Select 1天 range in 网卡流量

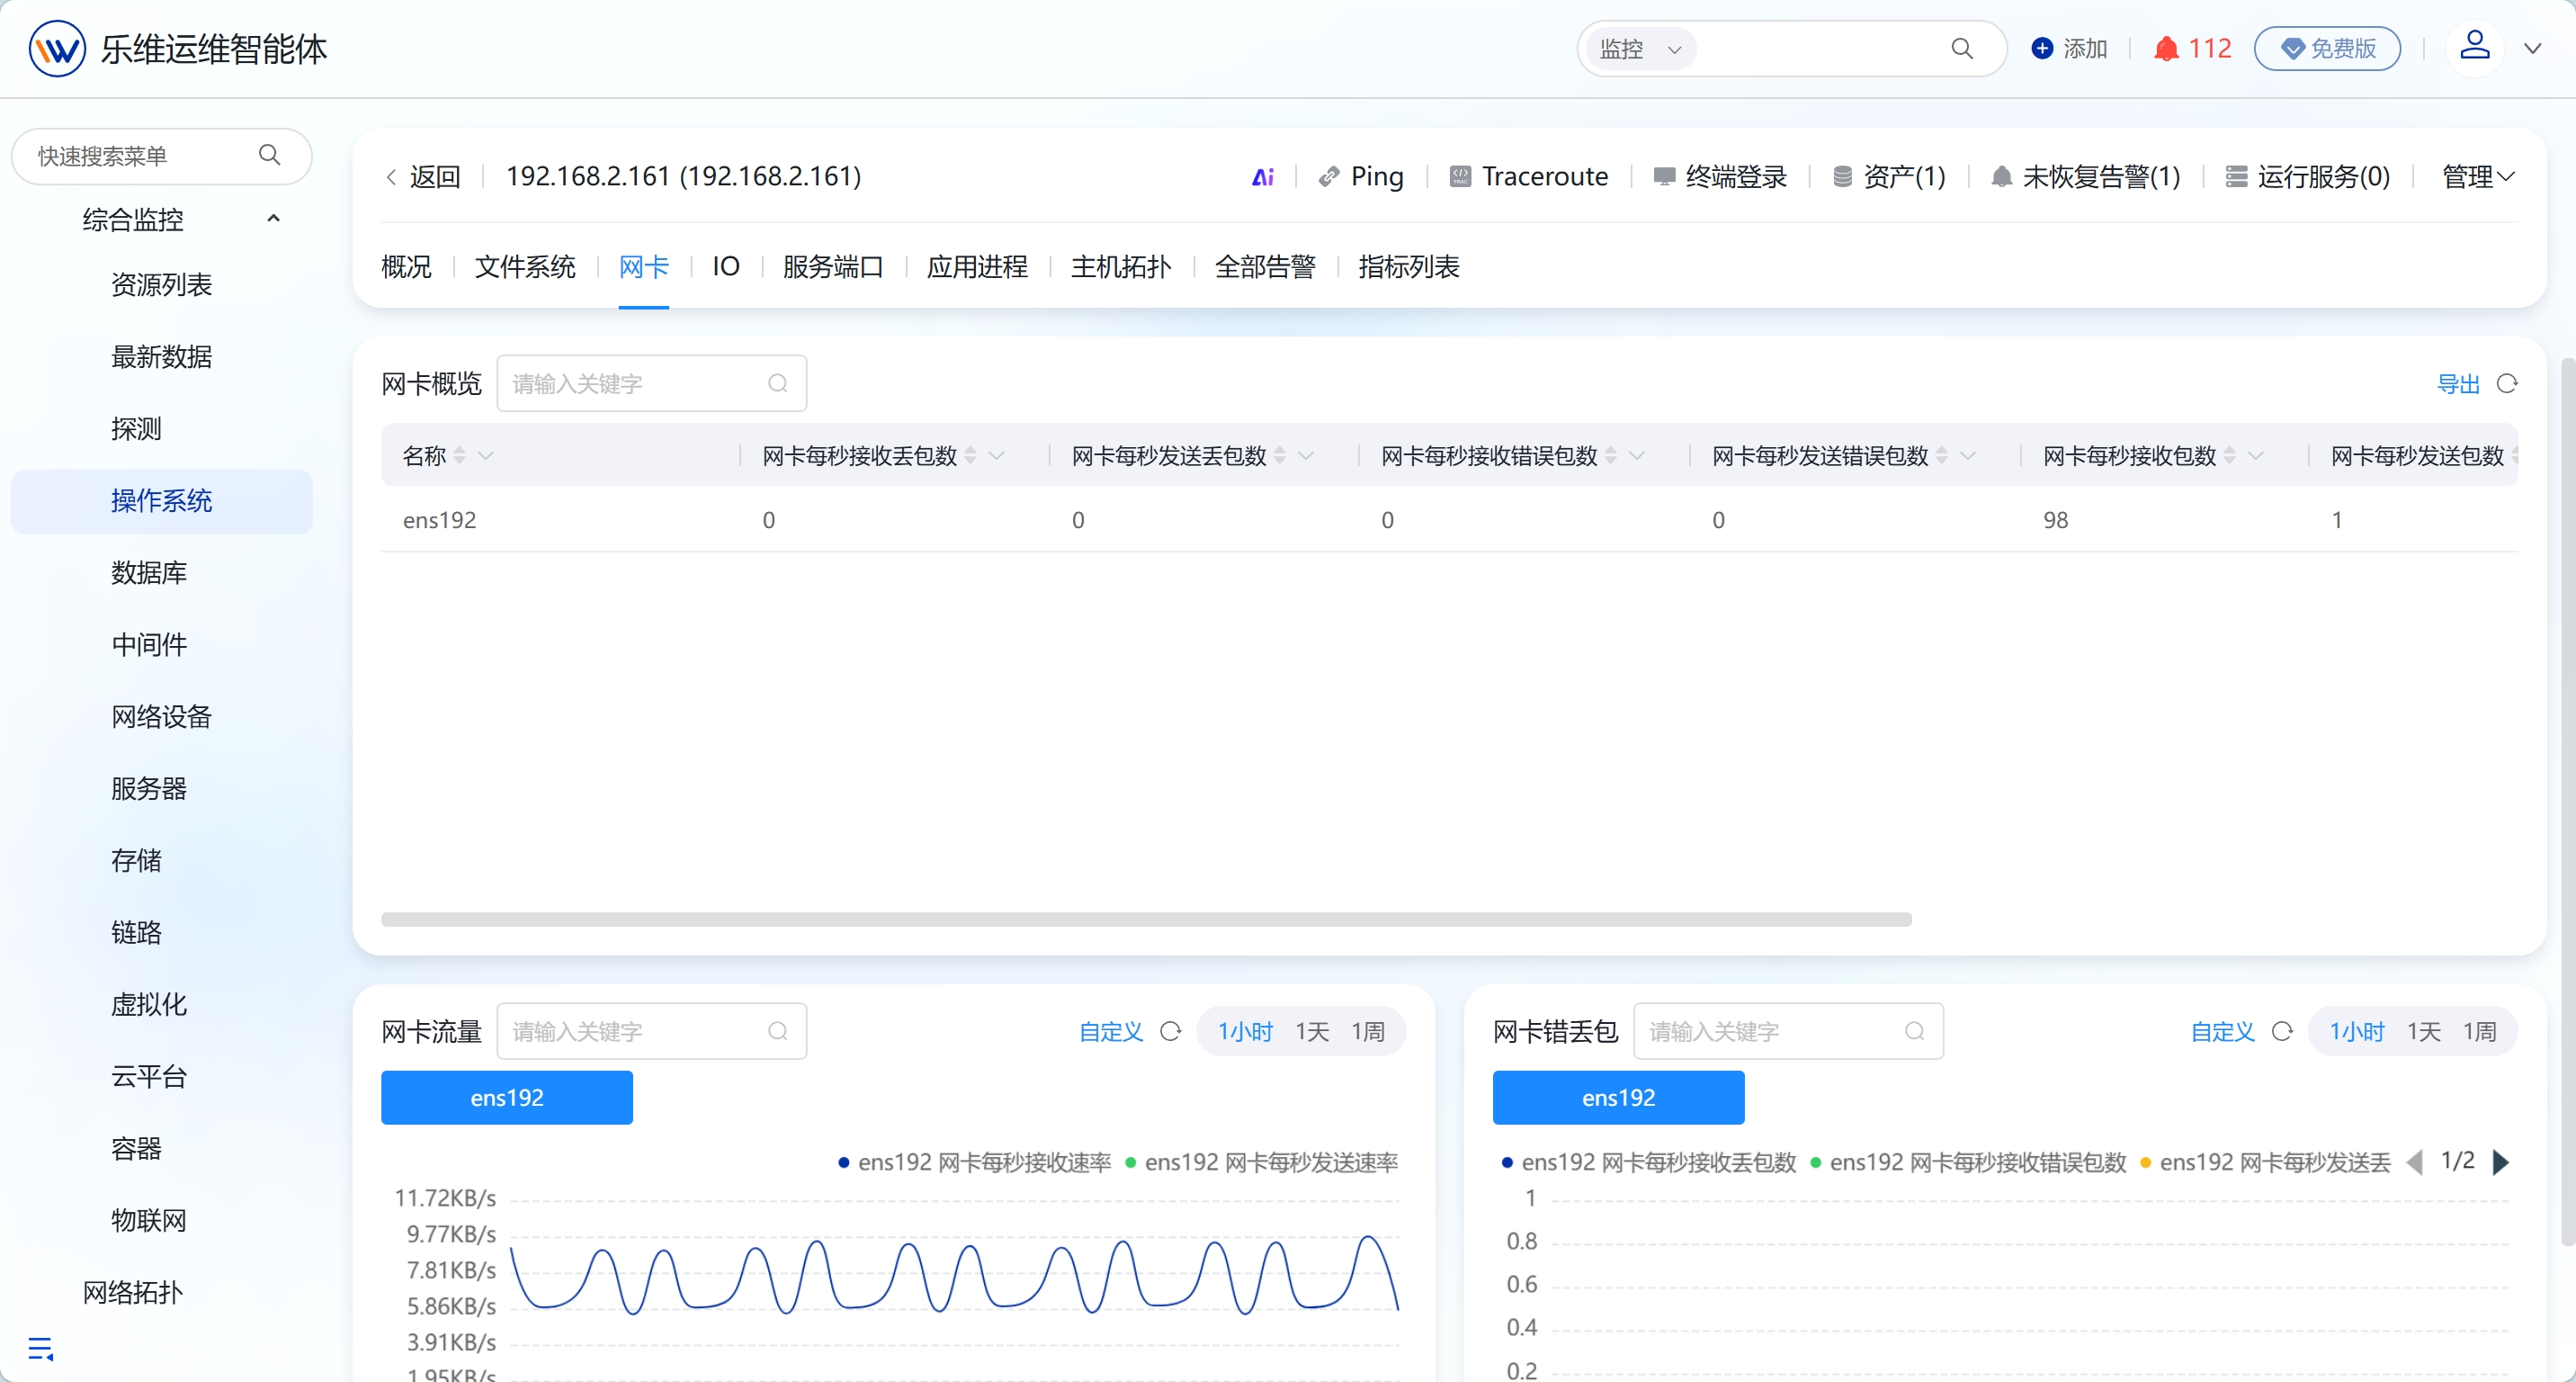(1311, 1031)
